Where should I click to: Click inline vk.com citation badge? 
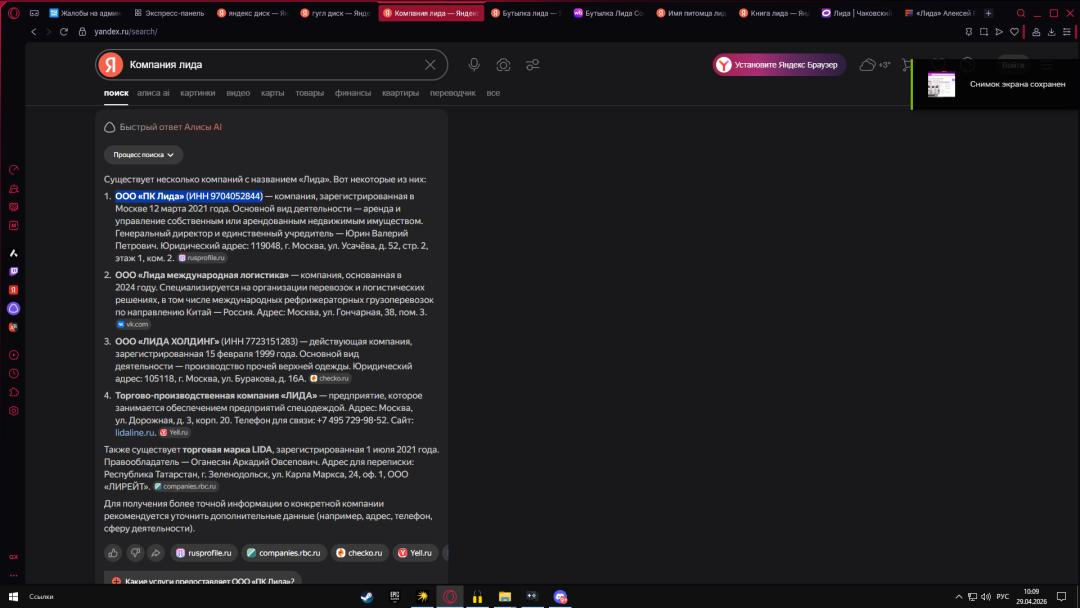[x=133, y=324]
